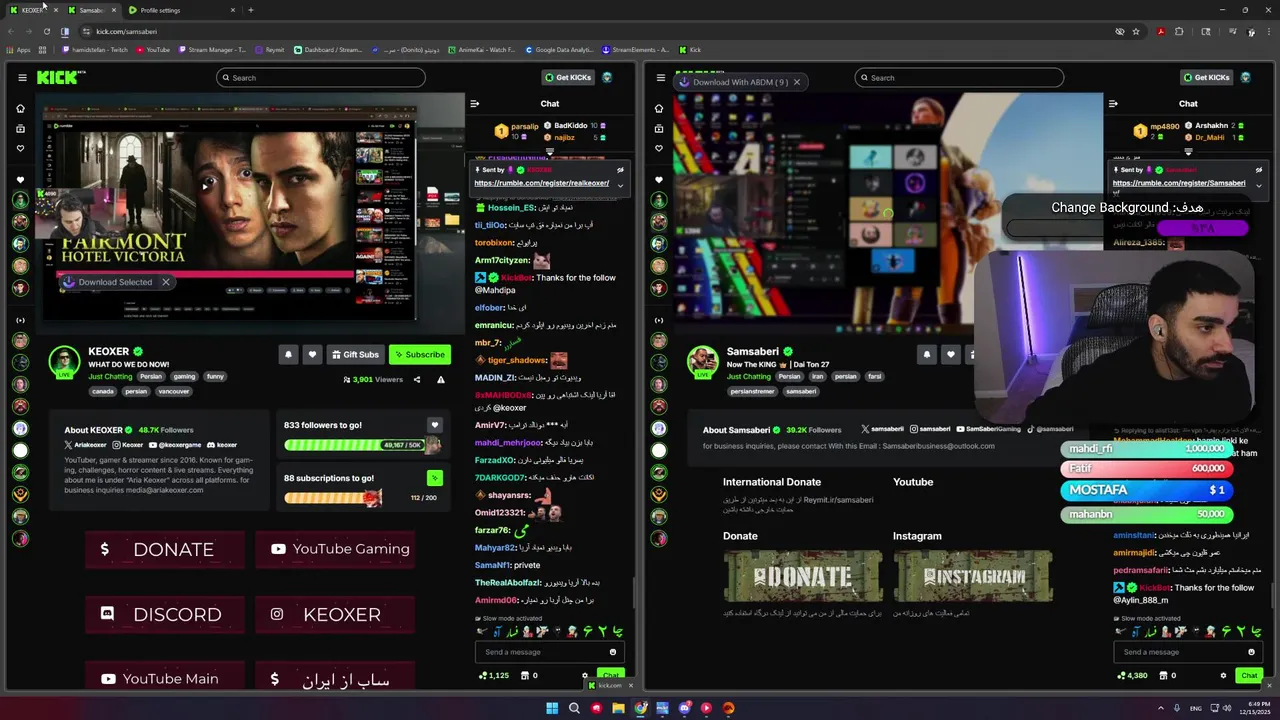The image size is (1280, 720).
Task: Expand the gift leaderboard in KEOXER chat
Action: [549, 152]
